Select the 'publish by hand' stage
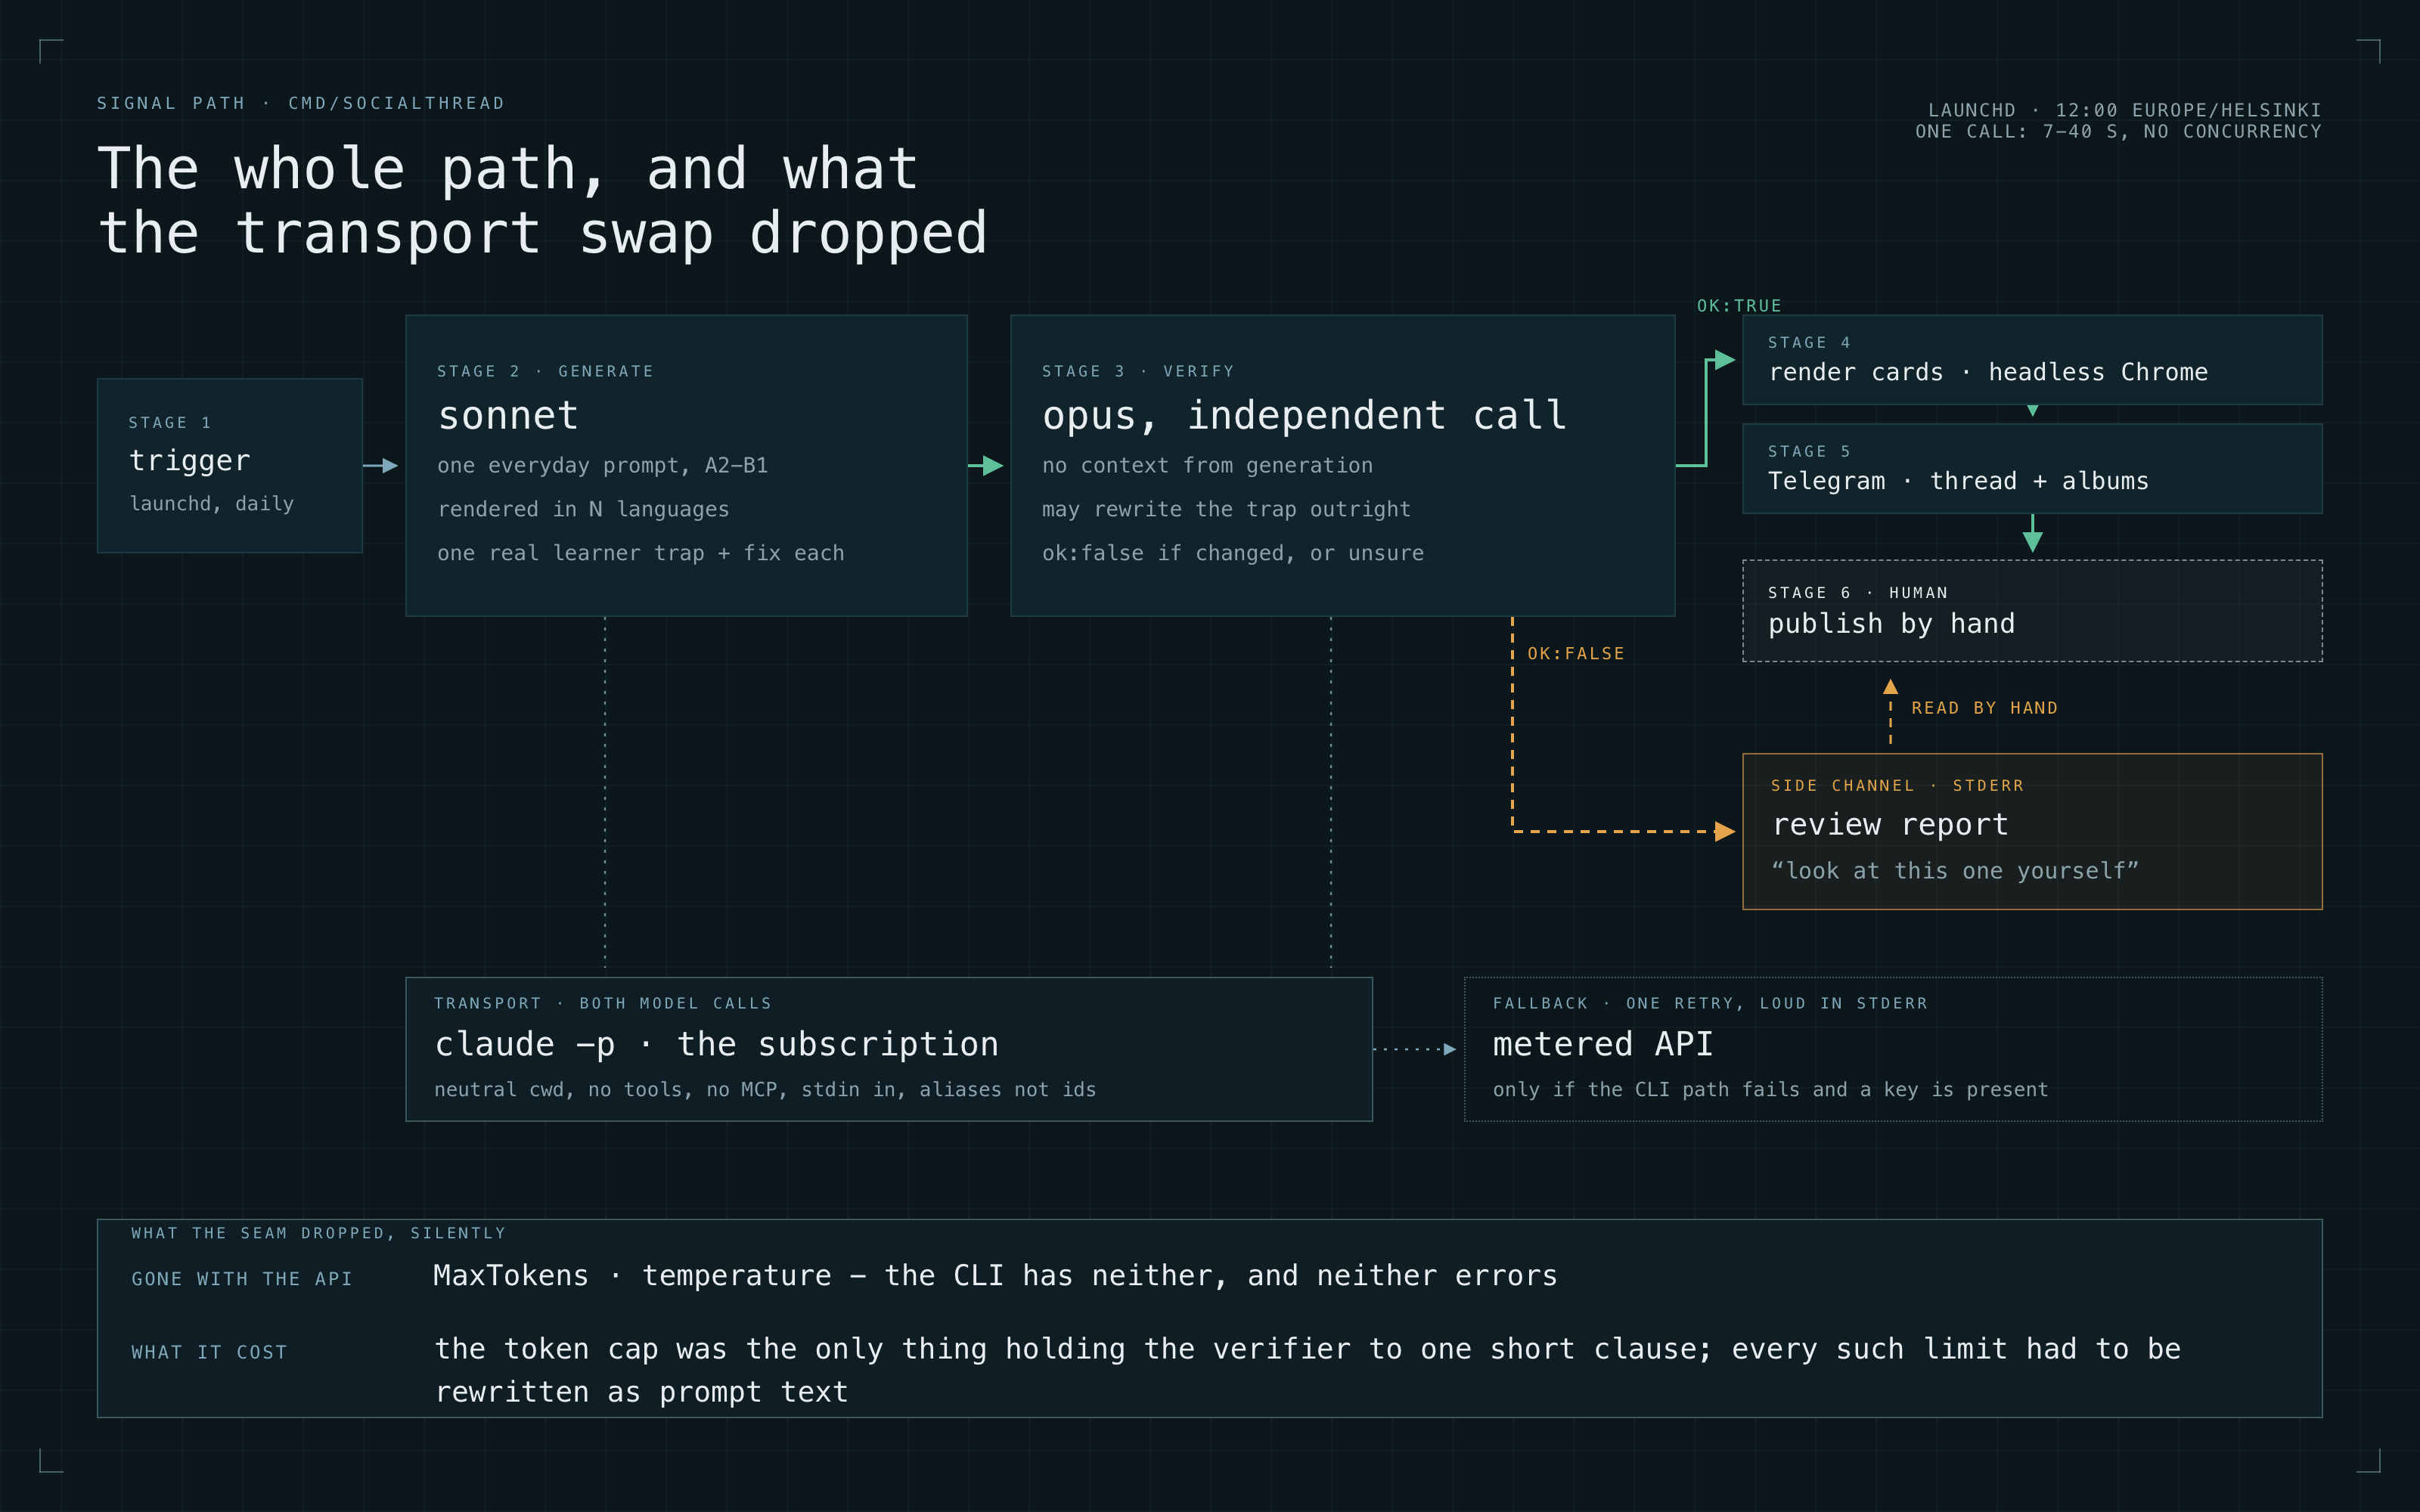The image size is (2420, 1512). (2032, 611)
